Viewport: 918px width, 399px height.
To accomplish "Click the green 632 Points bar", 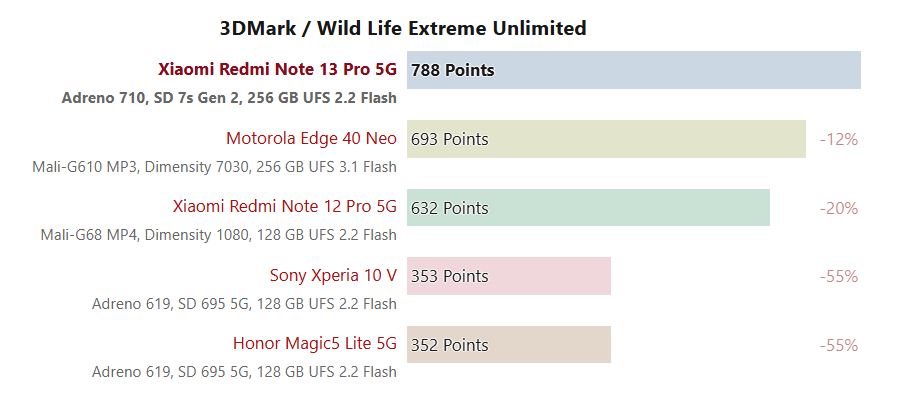I will tap(588, 208).
